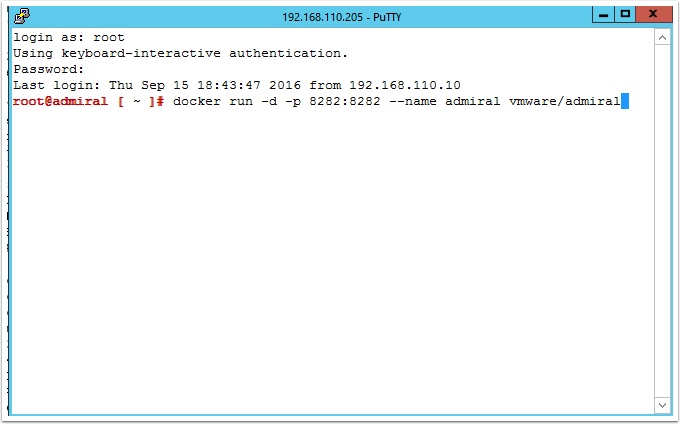Click 'Using keyboard-interactive authentication.' line
Screen dimensions: 680x424
click(x=180, y=53)
